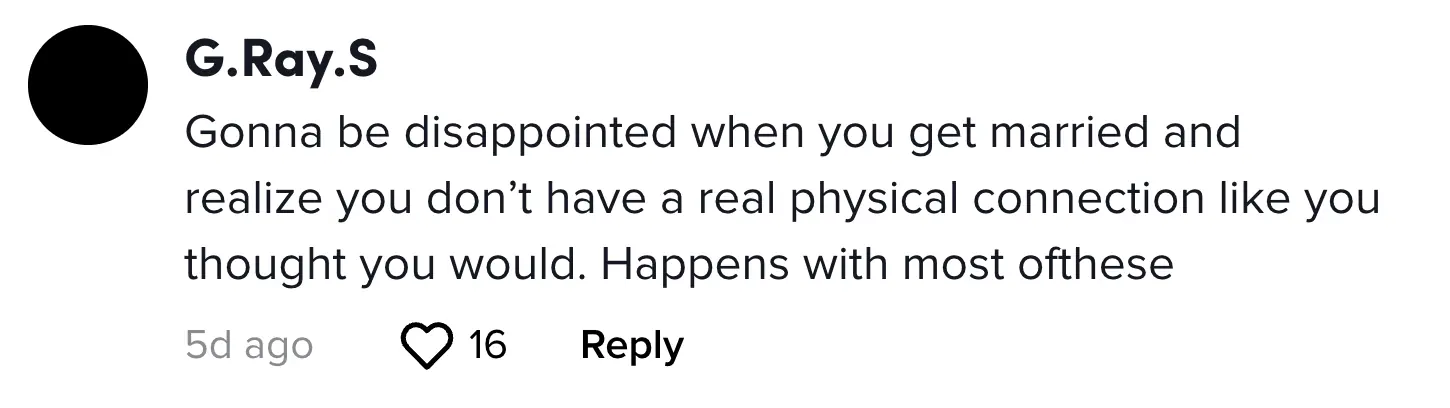
Task: Click the bold G.Ray.S name
Action: pos(281,62)
